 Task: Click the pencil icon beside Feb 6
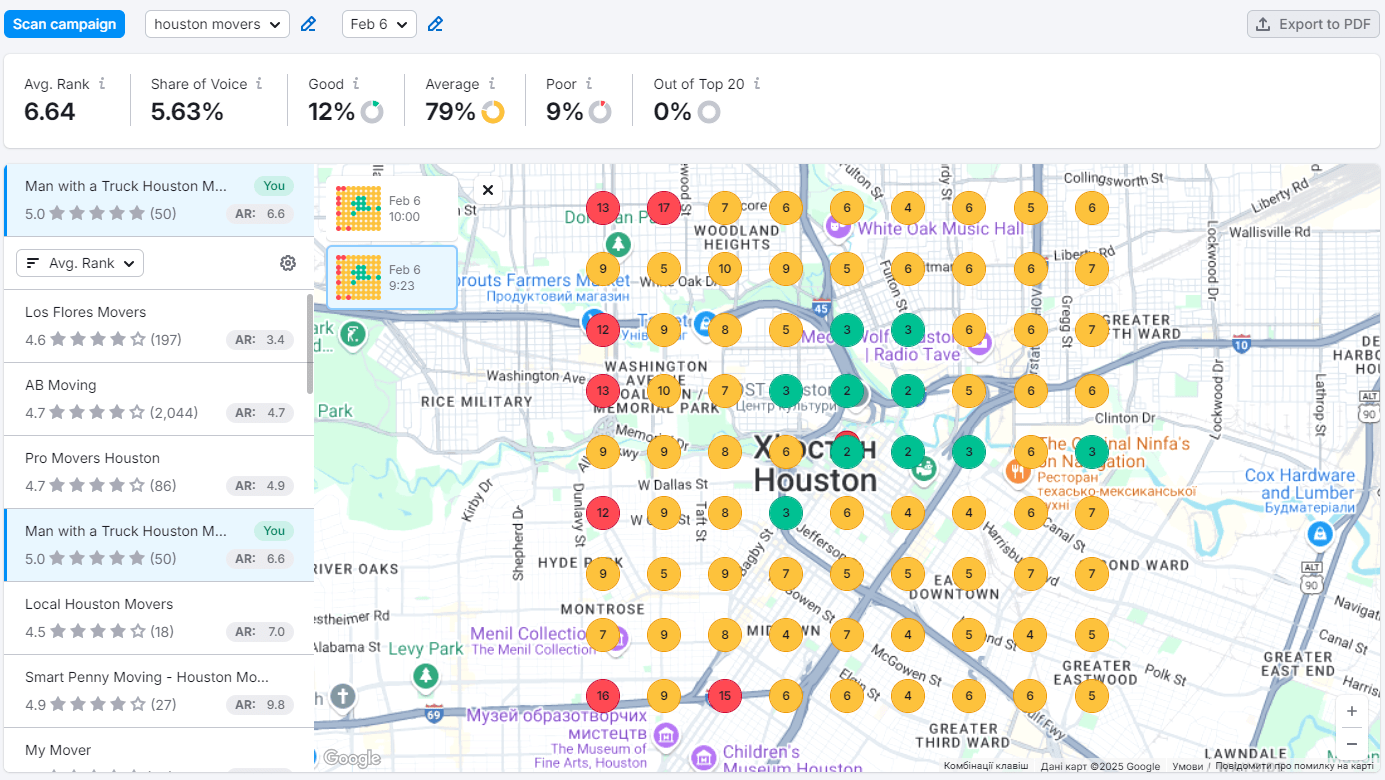[435, 24]
